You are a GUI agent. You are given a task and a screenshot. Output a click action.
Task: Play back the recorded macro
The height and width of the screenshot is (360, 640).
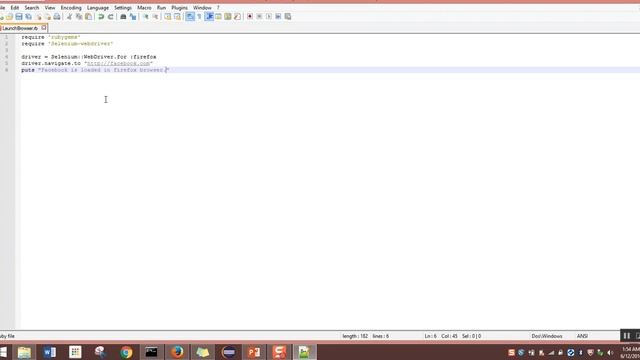point(269,17)
